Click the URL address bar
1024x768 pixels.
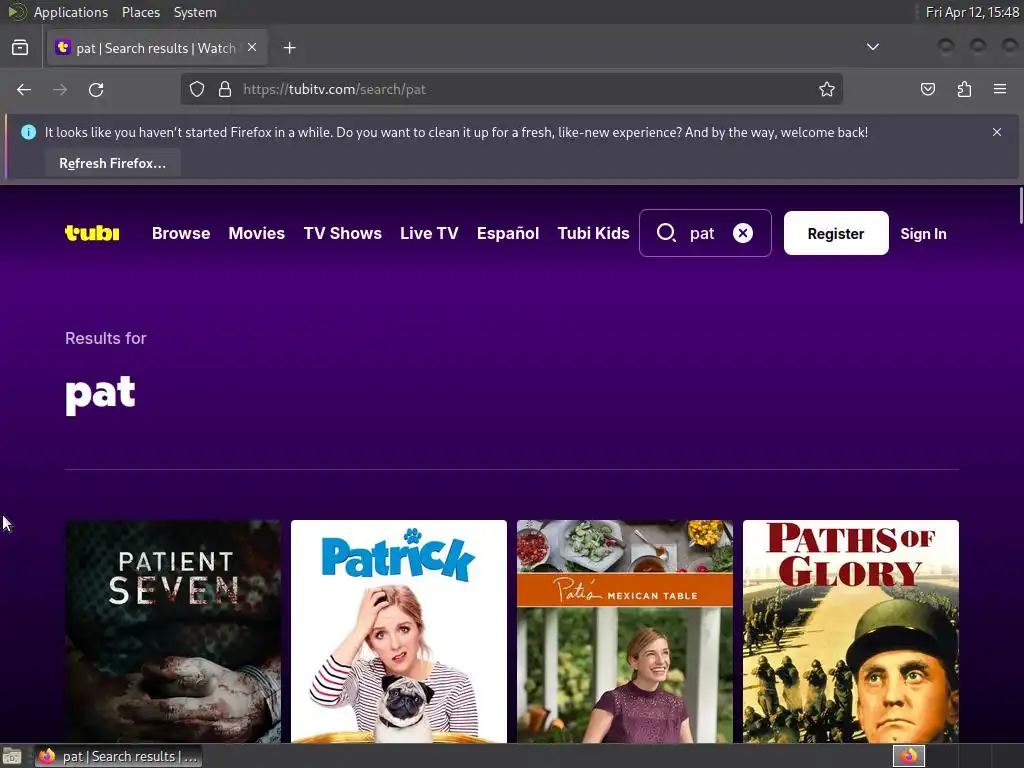[511, 89]
